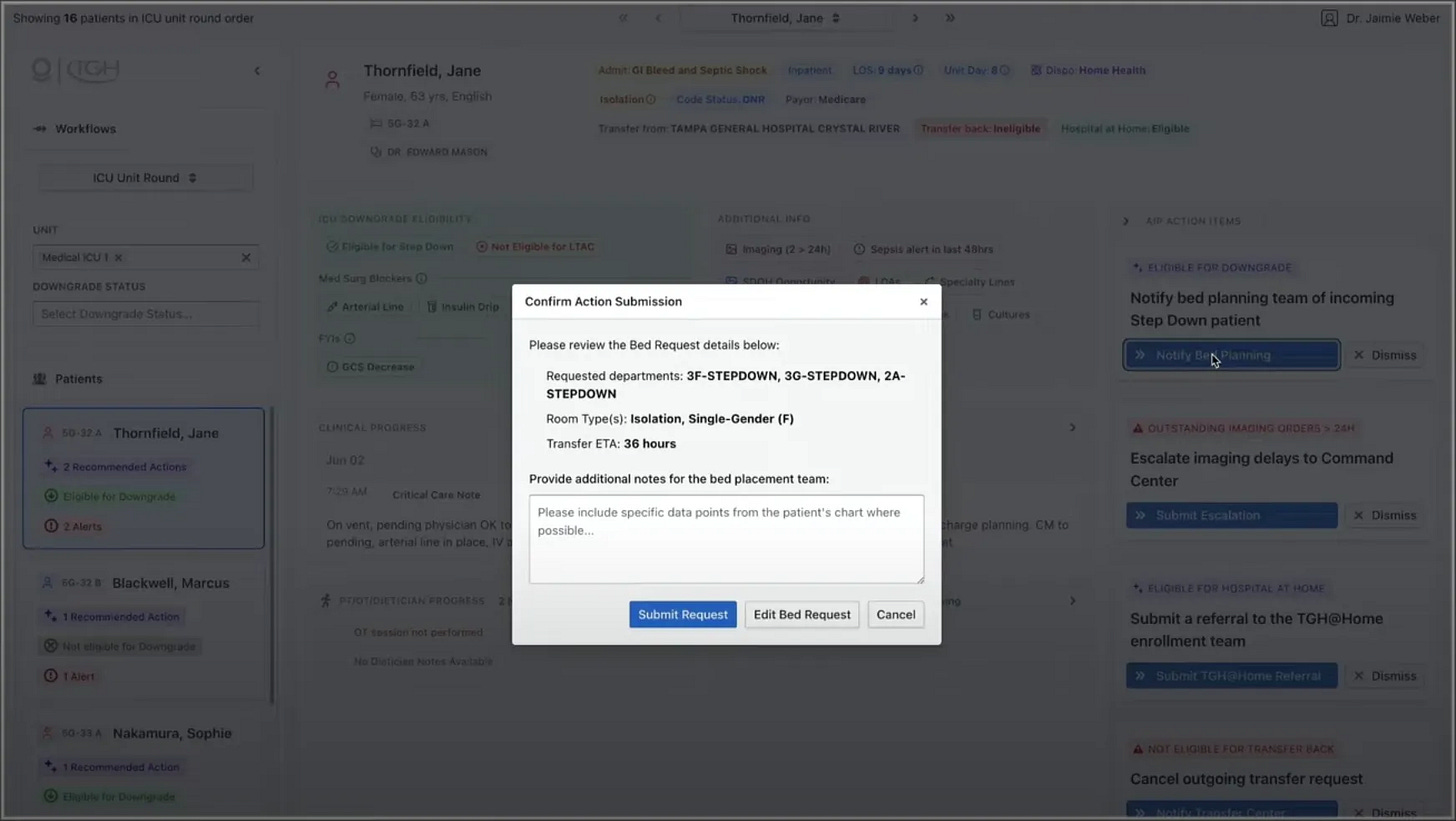This screenshot has height=821, width=1456.
Task: Click the Hospital at Home: Eligible tag
Action: click(x=1125, y=128)
